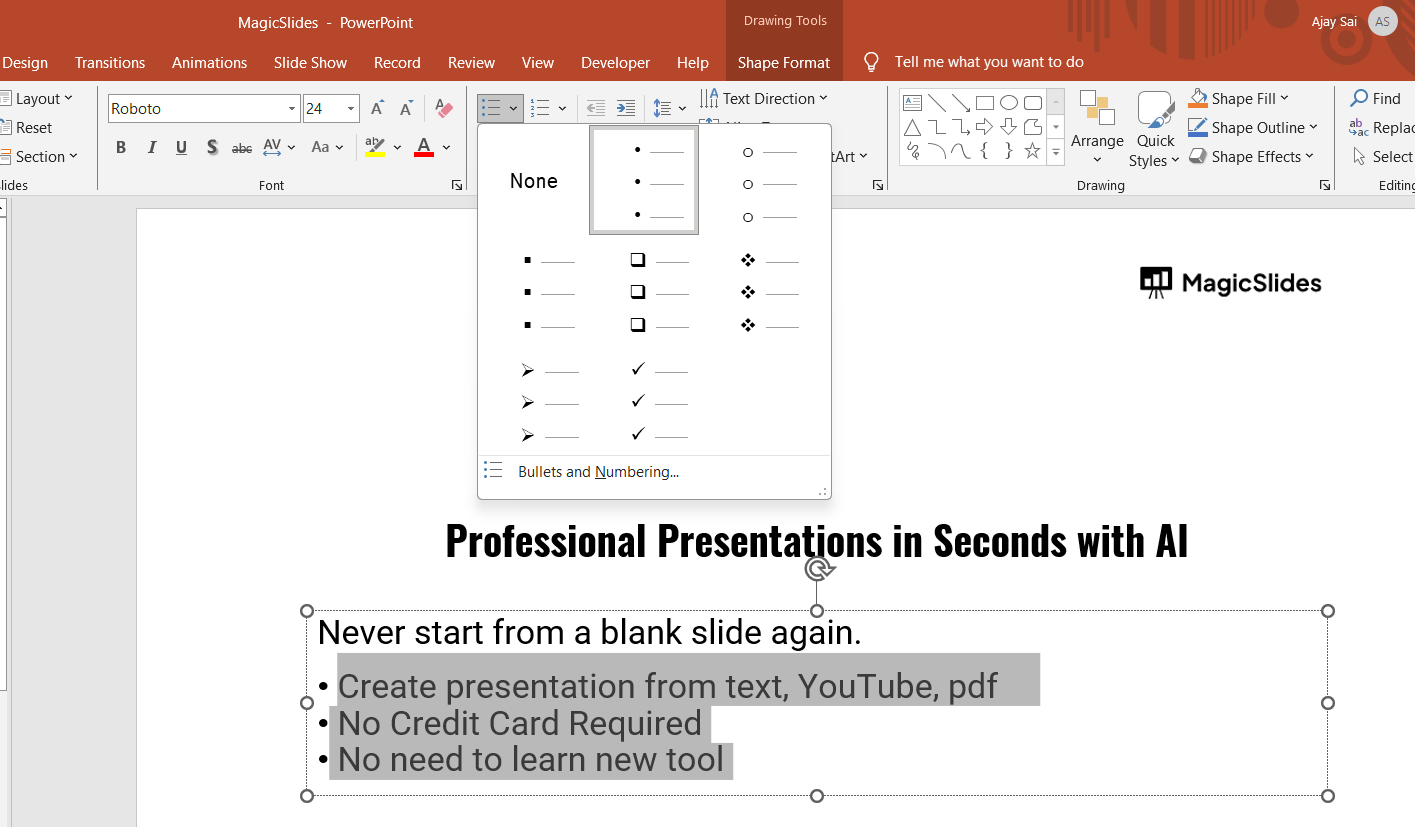Open the Slide Show tab
1415x827 pixels.
[x=310, y=62]
